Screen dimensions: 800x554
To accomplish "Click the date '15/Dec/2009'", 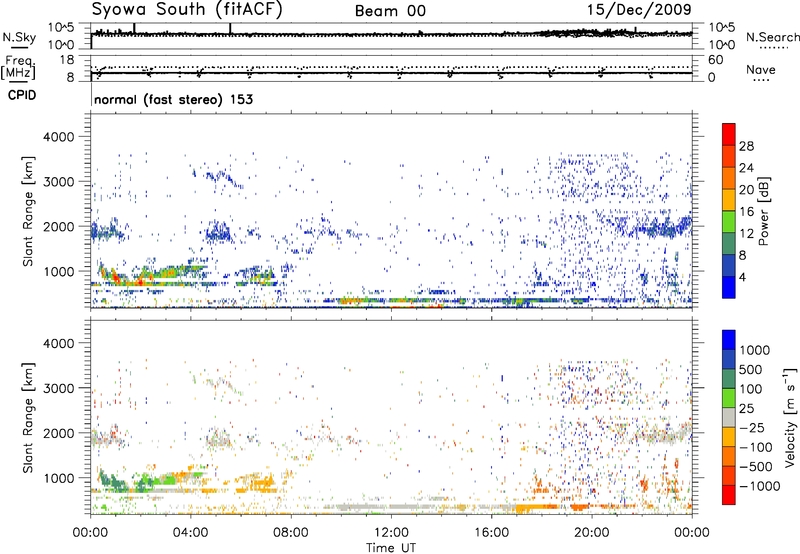I will [639, 9].
